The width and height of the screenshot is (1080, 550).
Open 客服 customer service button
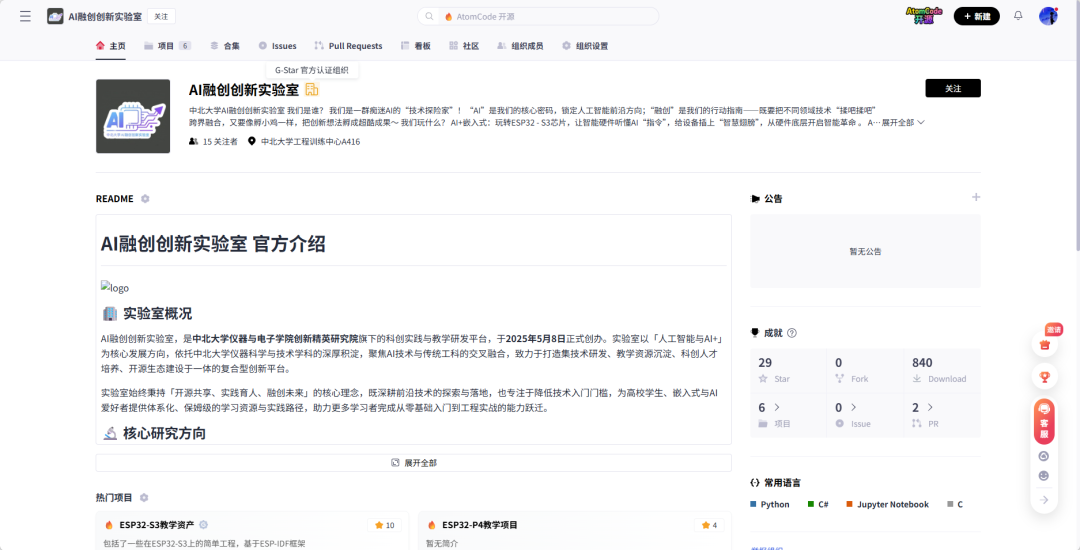(1044, 421)
